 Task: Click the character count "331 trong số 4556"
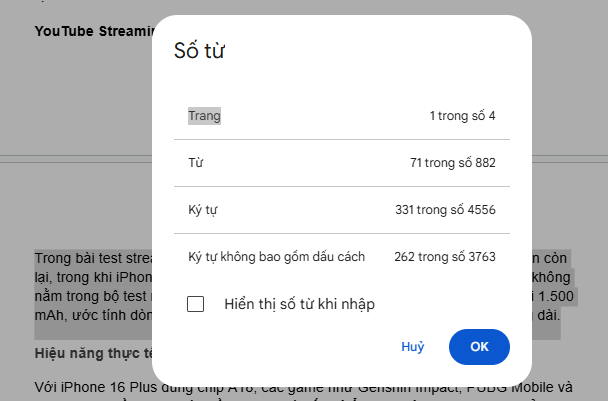pos(445,209)
